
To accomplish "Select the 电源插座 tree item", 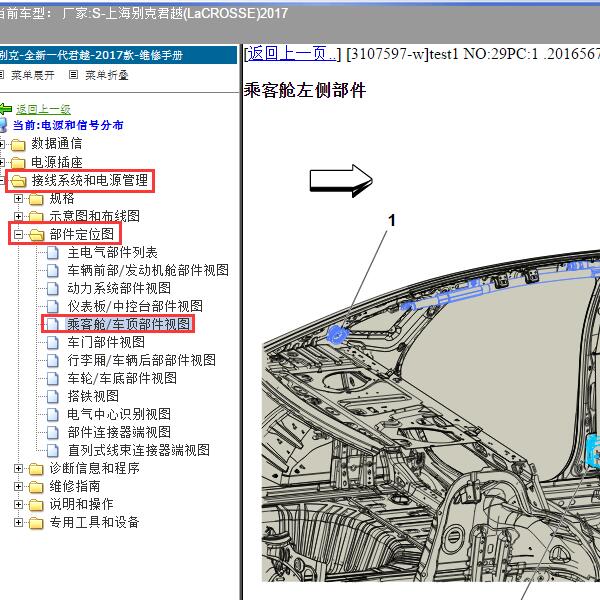I will point(57,162).
